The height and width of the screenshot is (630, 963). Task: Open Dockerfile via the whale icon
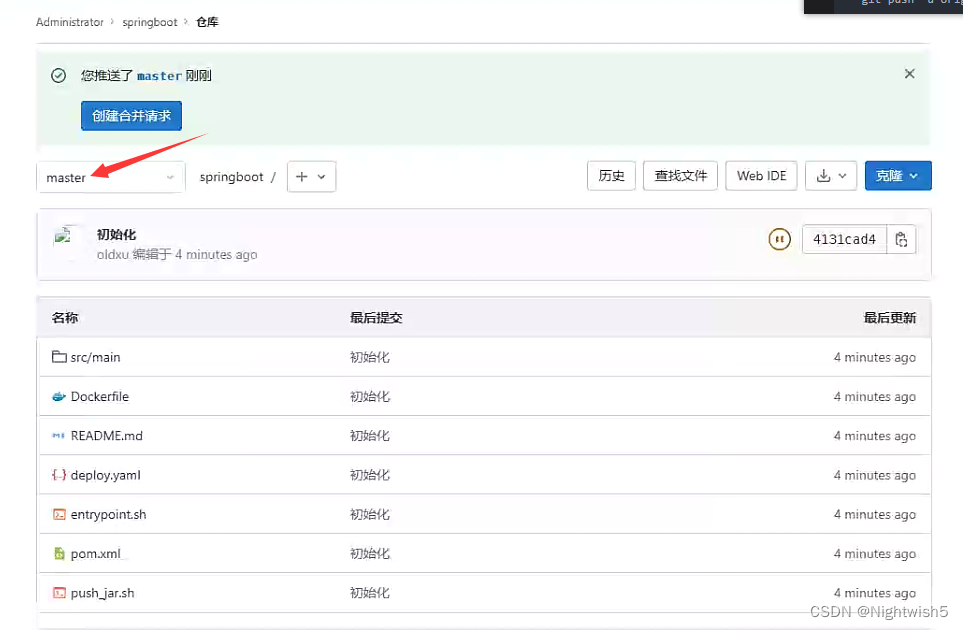point(59,396)
